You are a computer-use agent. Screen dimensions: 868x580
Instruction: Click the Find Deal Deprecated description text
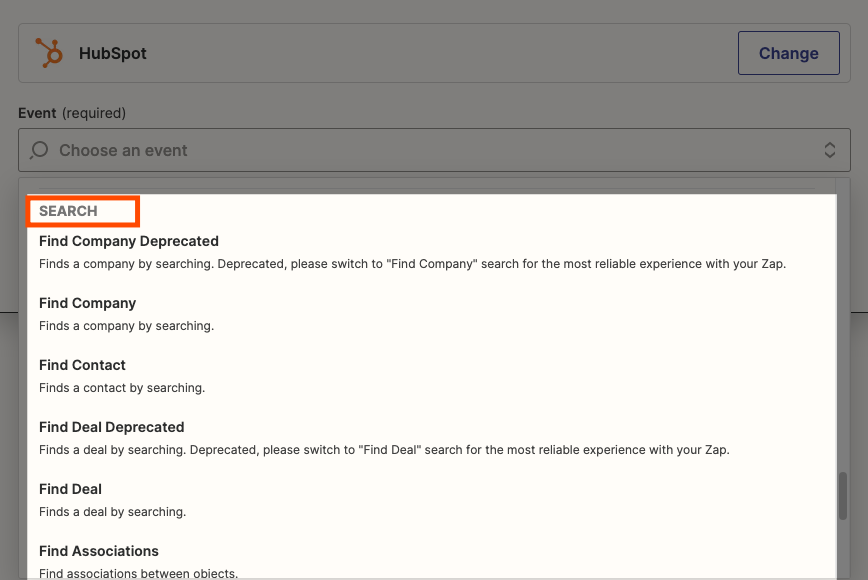[384, 450]
